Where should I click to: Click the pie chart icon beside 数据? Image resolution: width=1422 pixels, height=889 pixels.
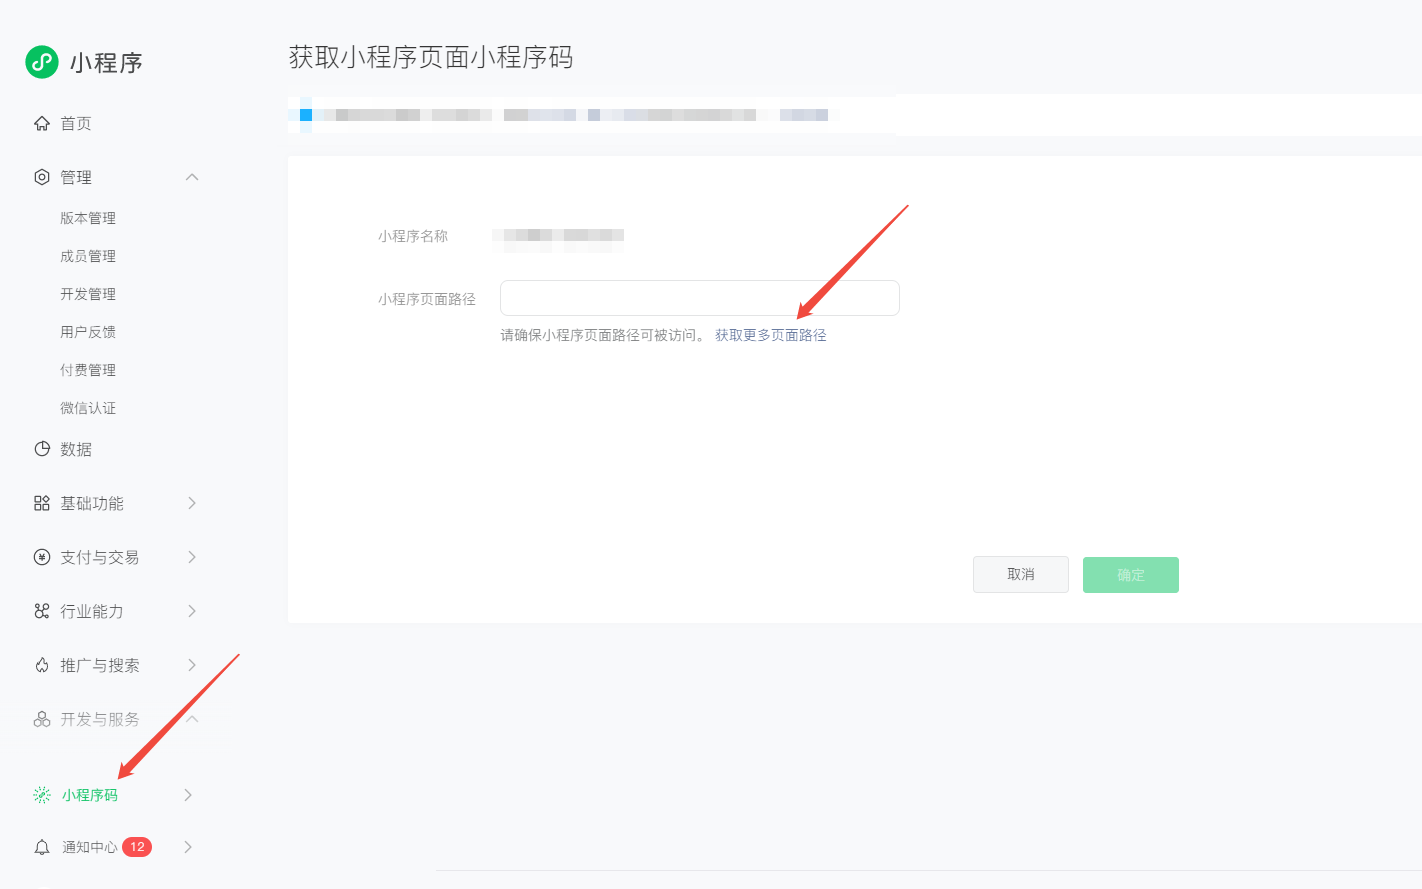(42, 449)
